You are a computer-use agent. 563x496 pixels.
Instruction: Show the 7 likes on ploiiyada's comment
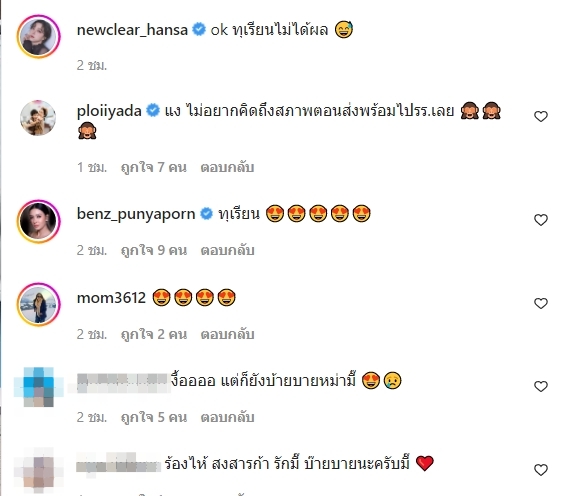[x=154, y=167]
